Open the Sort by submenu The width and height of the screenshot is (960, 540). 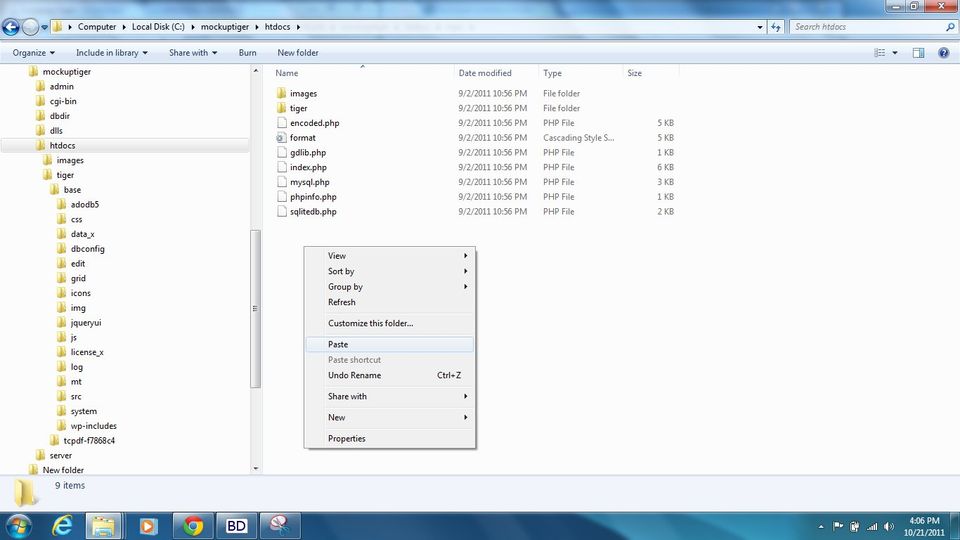389,271
